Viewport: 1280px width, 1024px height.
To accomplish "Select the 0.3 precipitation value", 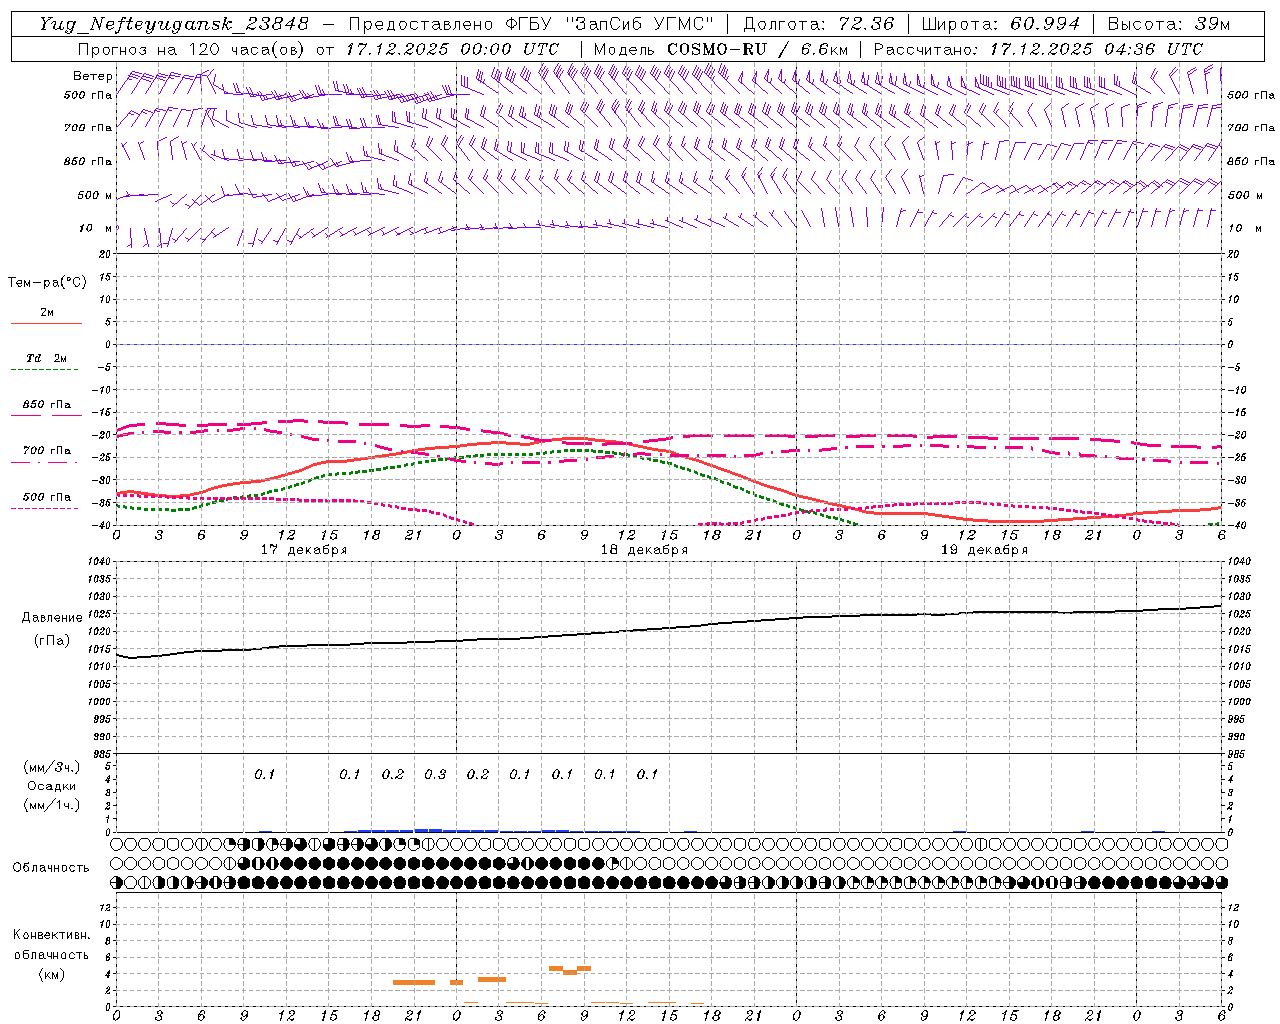I will 435,774.
